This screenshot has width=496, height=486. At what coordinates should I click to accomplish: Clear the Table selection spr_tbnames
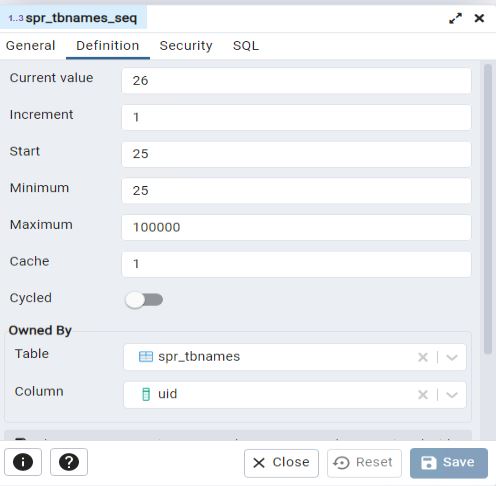pos(423,357)
